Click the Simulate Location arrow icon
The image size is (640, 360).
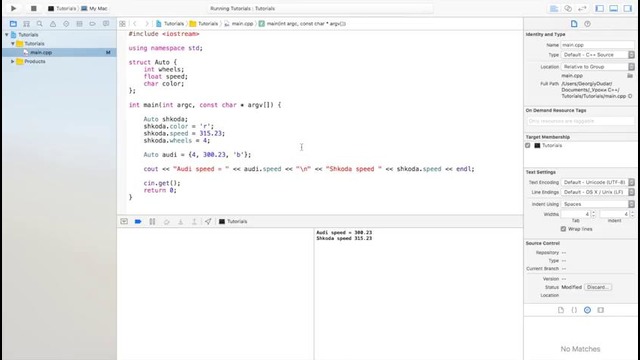pyautogui.click(x=208, y=221)
